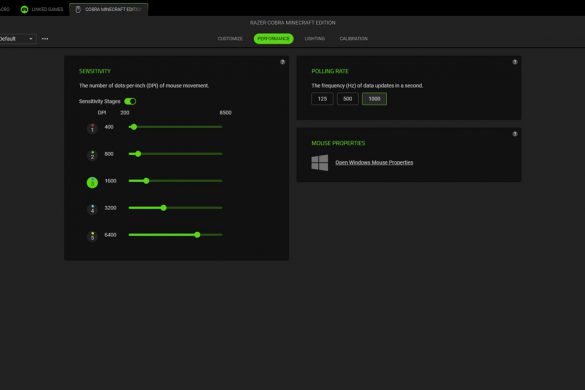Screen dimensions: 585x390
Task: Open the Default profile dropdown
Action: click(17, 38)
